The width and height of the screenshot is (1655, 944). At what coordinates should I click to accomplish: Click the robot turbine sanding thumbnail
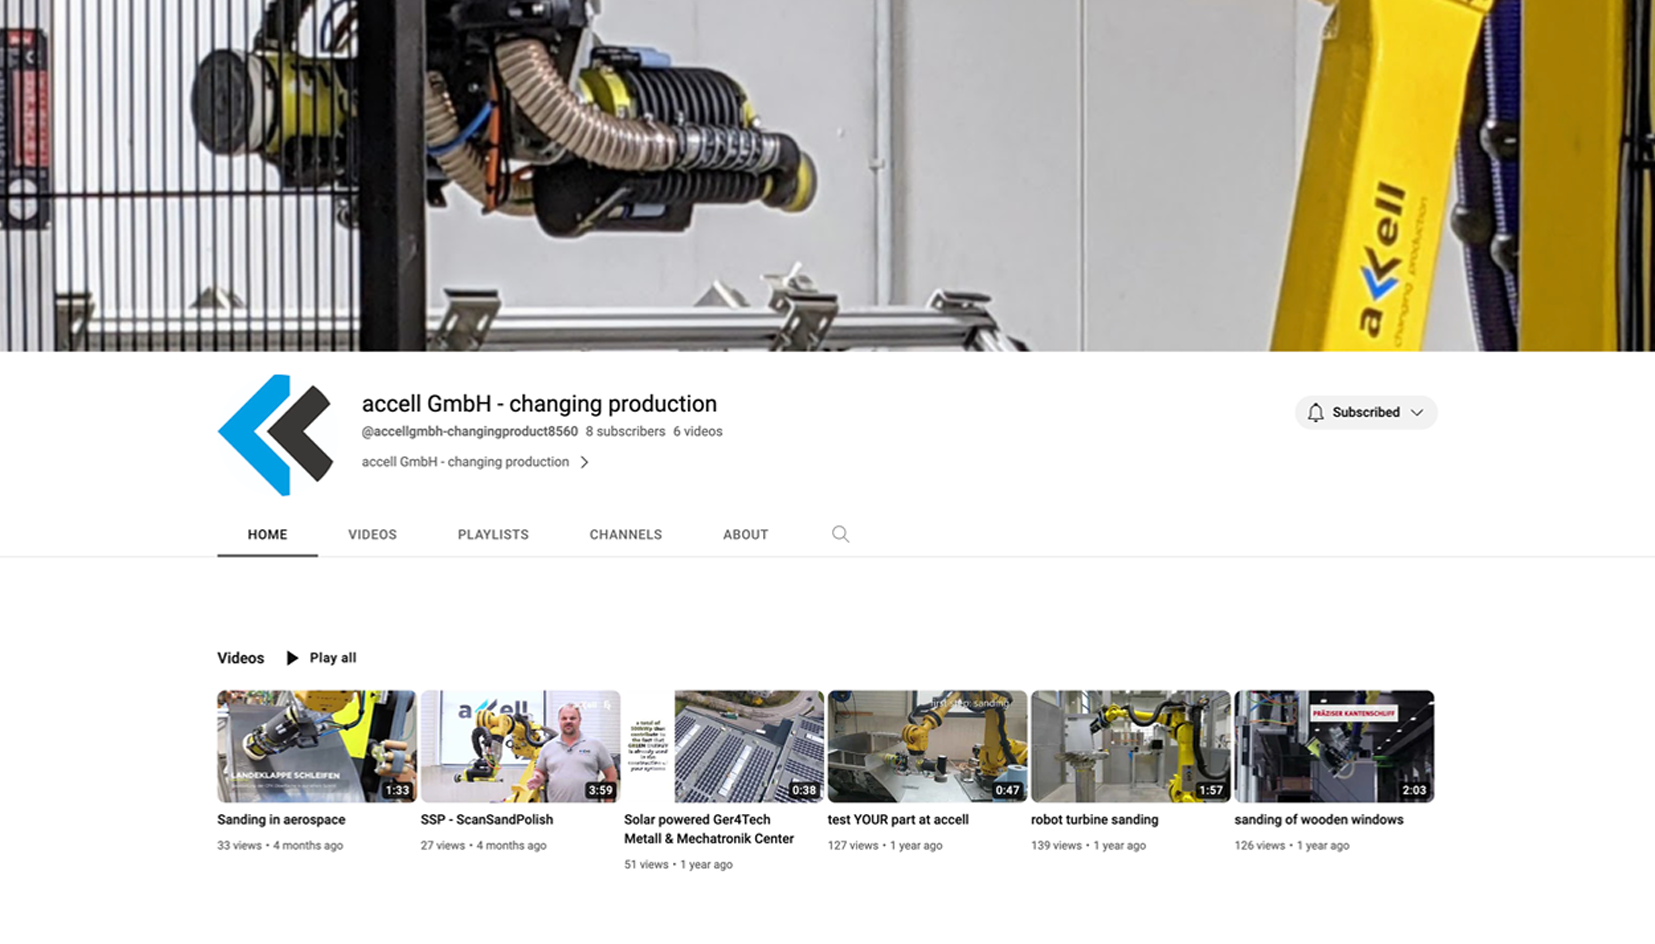coord(1131,746)
